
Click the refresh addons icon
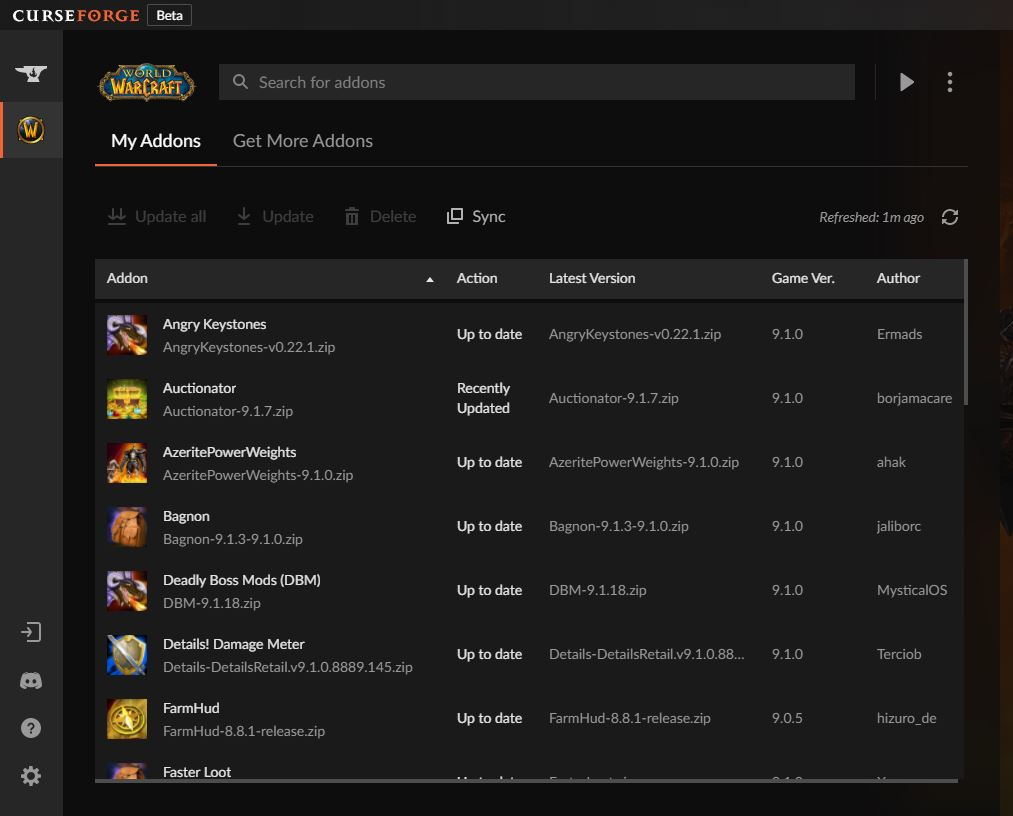click(x=950, y=217)
